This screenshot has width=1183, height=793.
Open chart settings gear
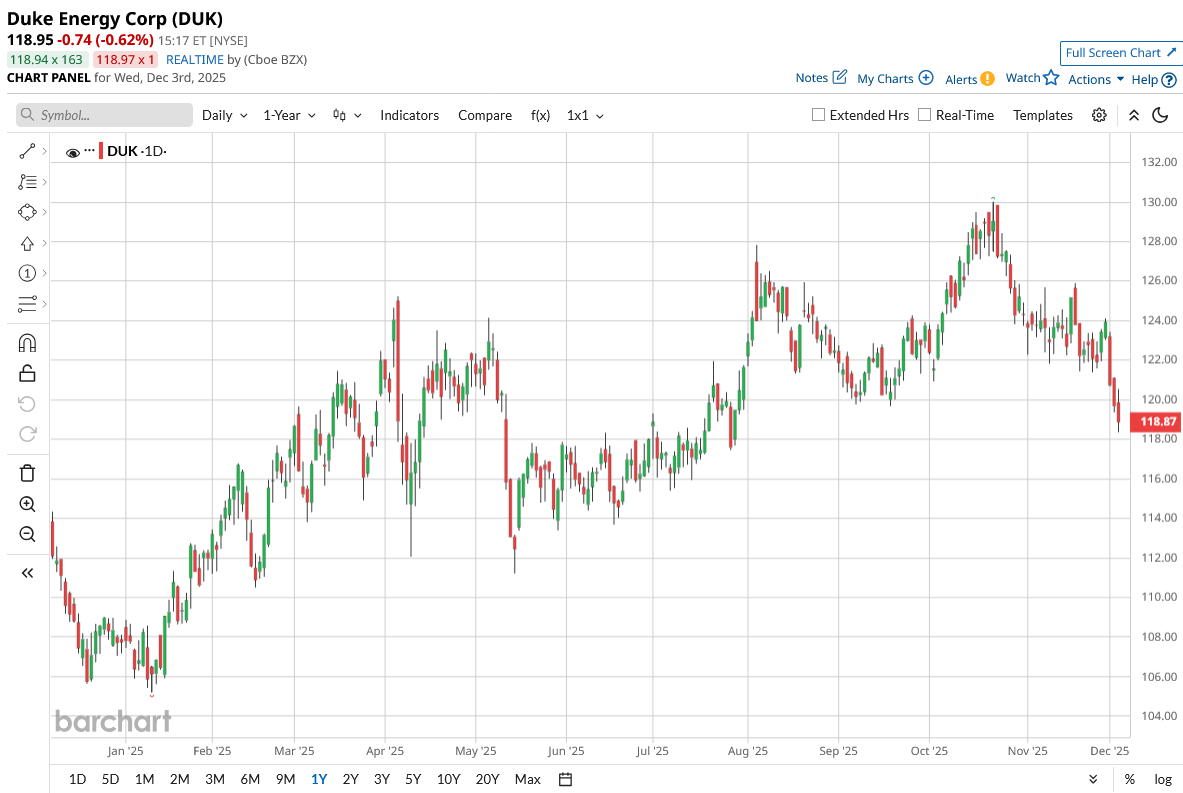point(1099,115)
